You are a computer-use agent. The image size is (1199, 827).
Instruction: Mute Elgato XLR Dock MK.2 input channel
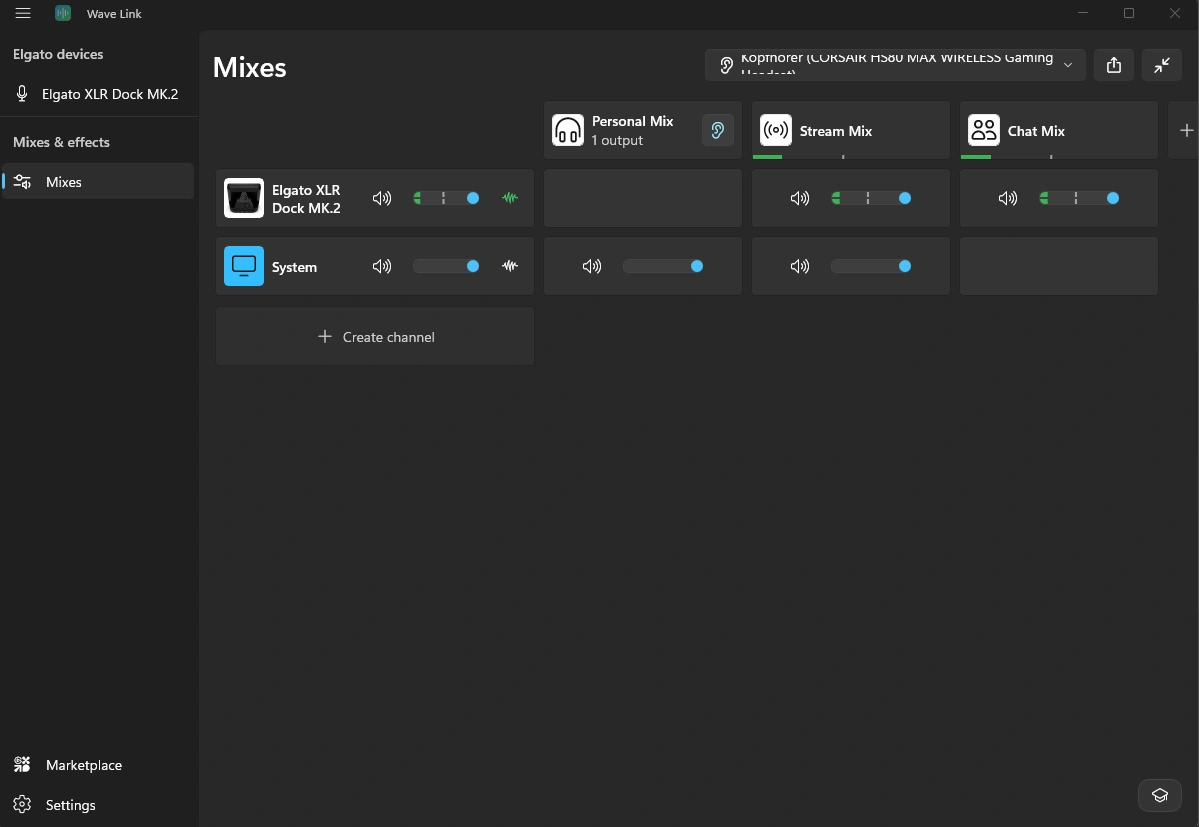pyautogui.click(x=382, y=198)
